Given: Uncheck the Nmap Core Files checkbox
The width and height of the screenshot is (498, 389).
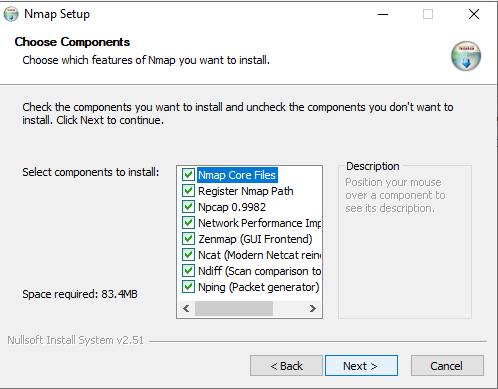Looking at the screenshot, I should click(x=188, y=175).
